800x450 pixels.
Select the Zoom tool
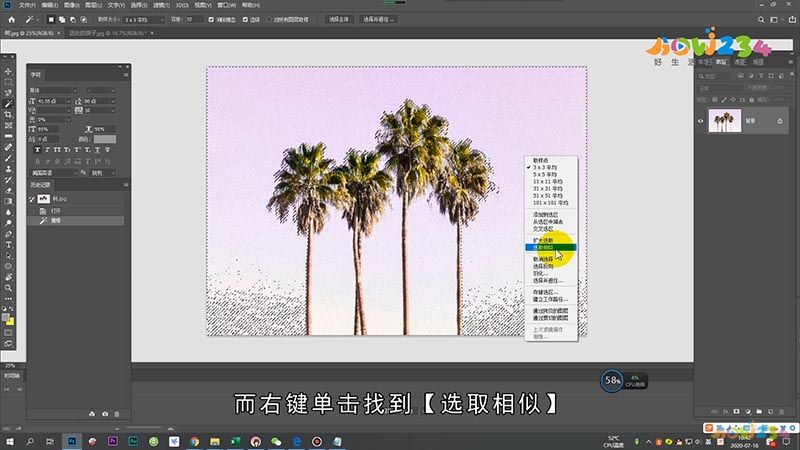[x=8, y=288]
